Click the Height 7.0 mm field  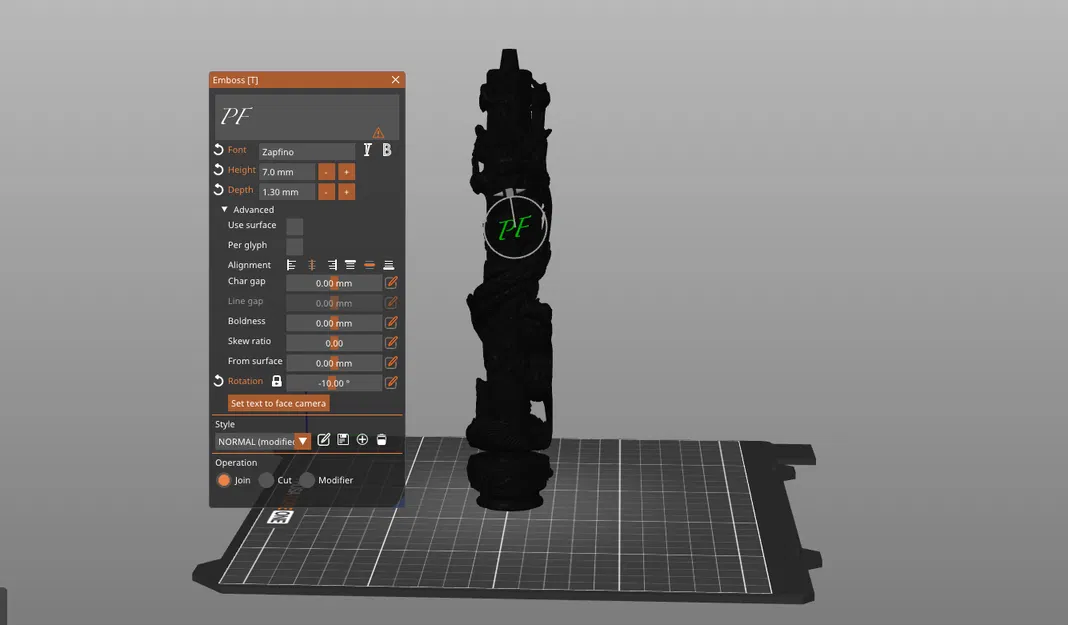[x=287, y=172]
